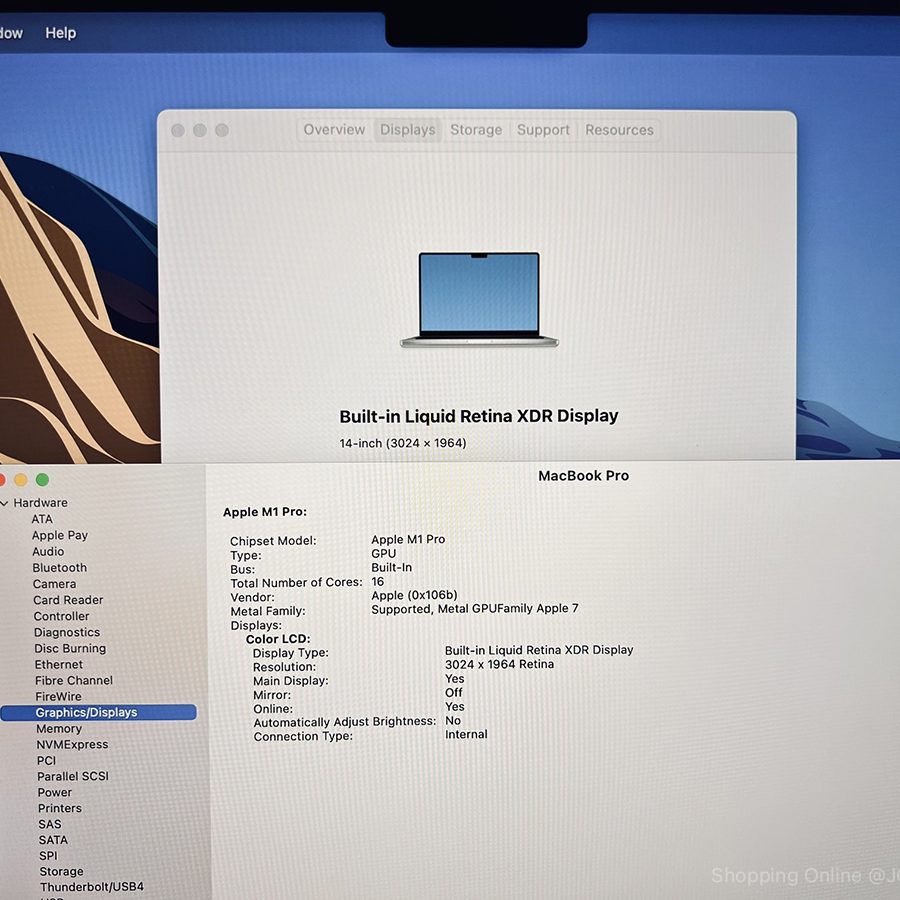Select Ethernet in the sidebar
Image resolution: width=900 pixels, height=900 pixels.
(59, 664)
